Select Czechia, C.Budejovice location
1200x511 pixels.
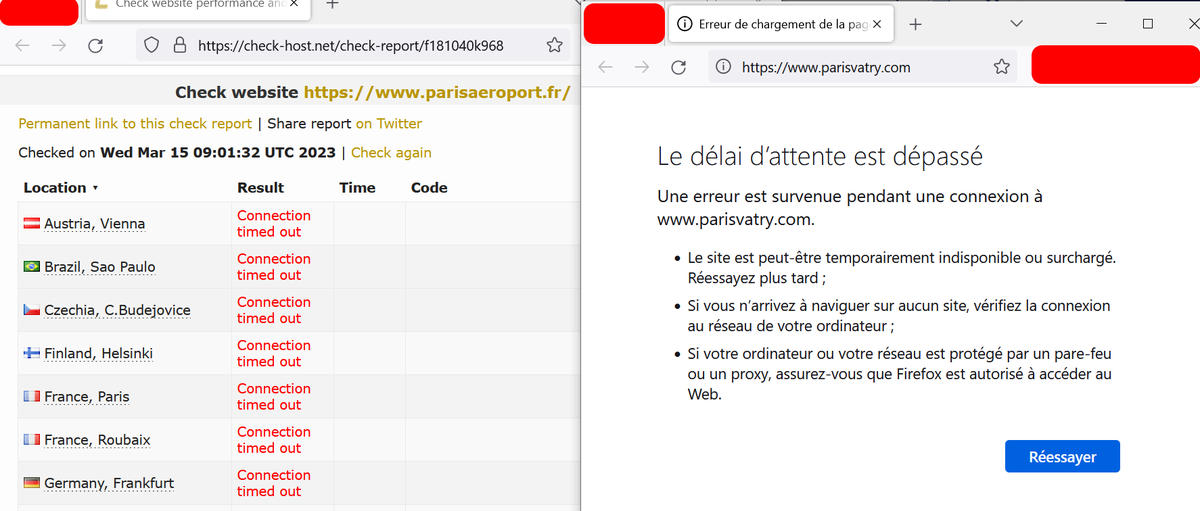[x=117, y=310]
